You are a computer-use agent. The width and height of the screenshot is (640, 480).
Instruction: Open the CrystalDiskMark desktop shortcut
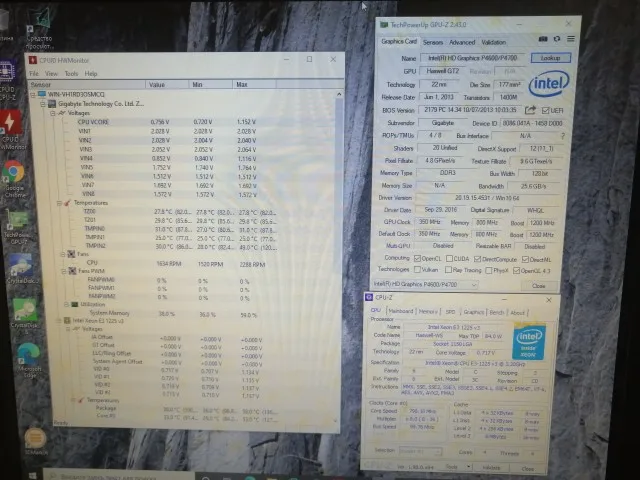(24, 313)
